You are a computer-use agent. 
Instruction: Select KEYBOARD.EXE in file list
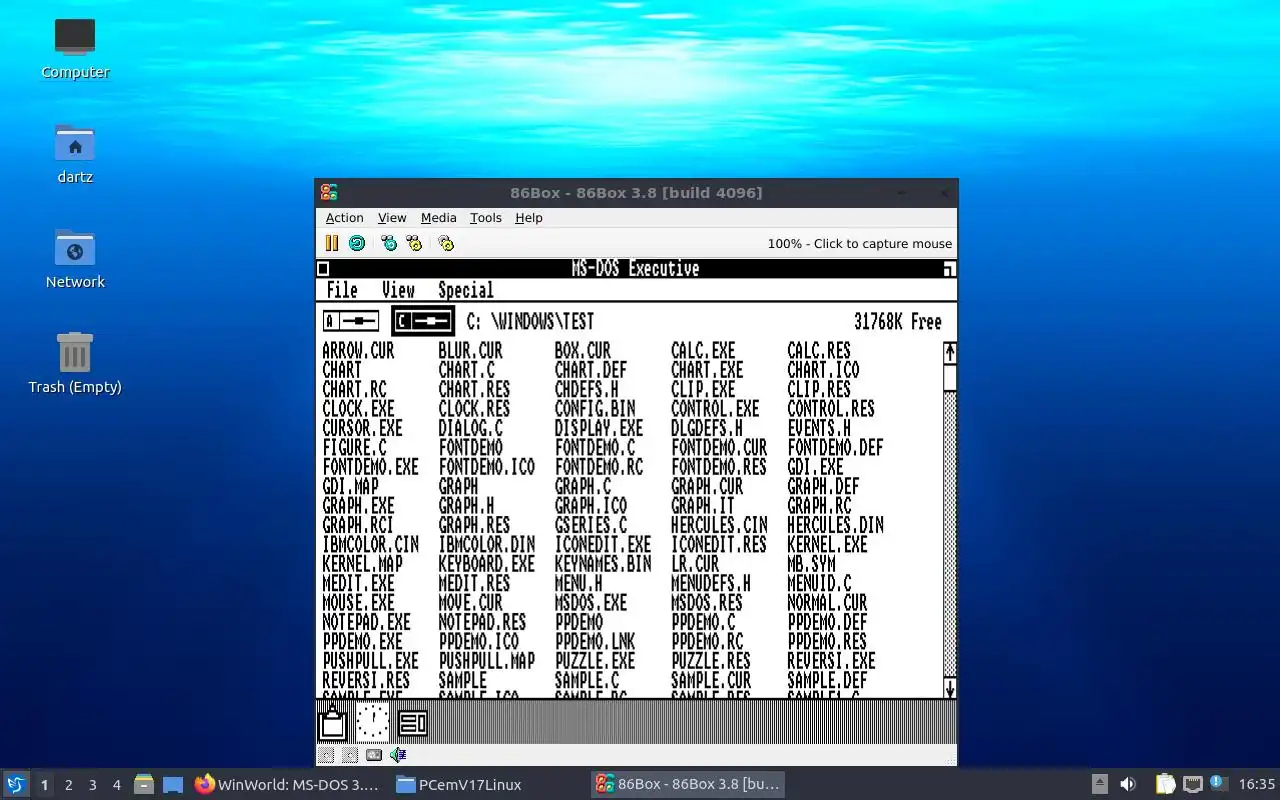[x=487, y=564]
